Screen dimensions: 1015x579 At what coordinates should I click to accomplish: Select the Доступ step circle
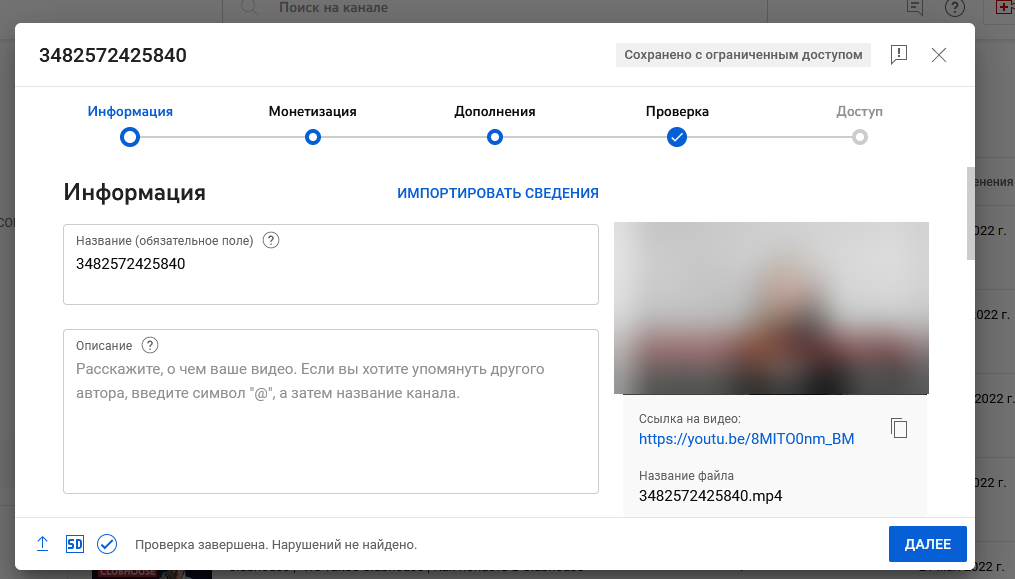pos(859,137)
